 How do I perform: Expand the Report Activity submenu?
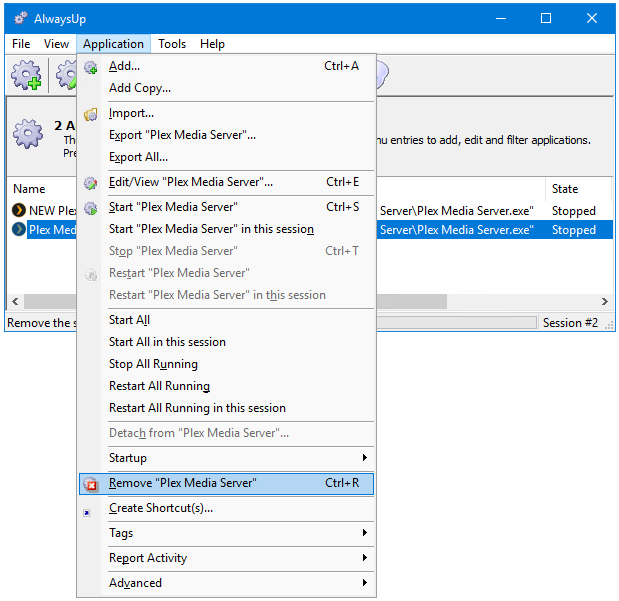226,558
